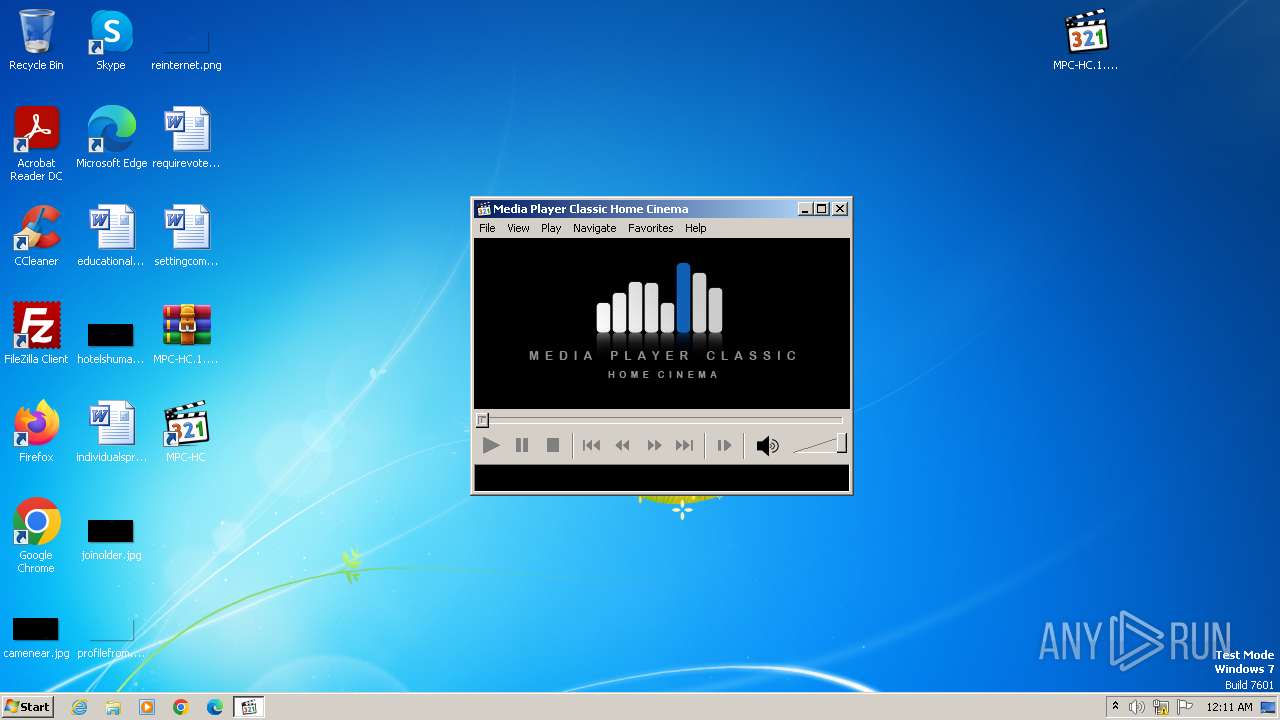
Task: Select the FileZilla Client shortcut
Action: (x=36, y=334)
